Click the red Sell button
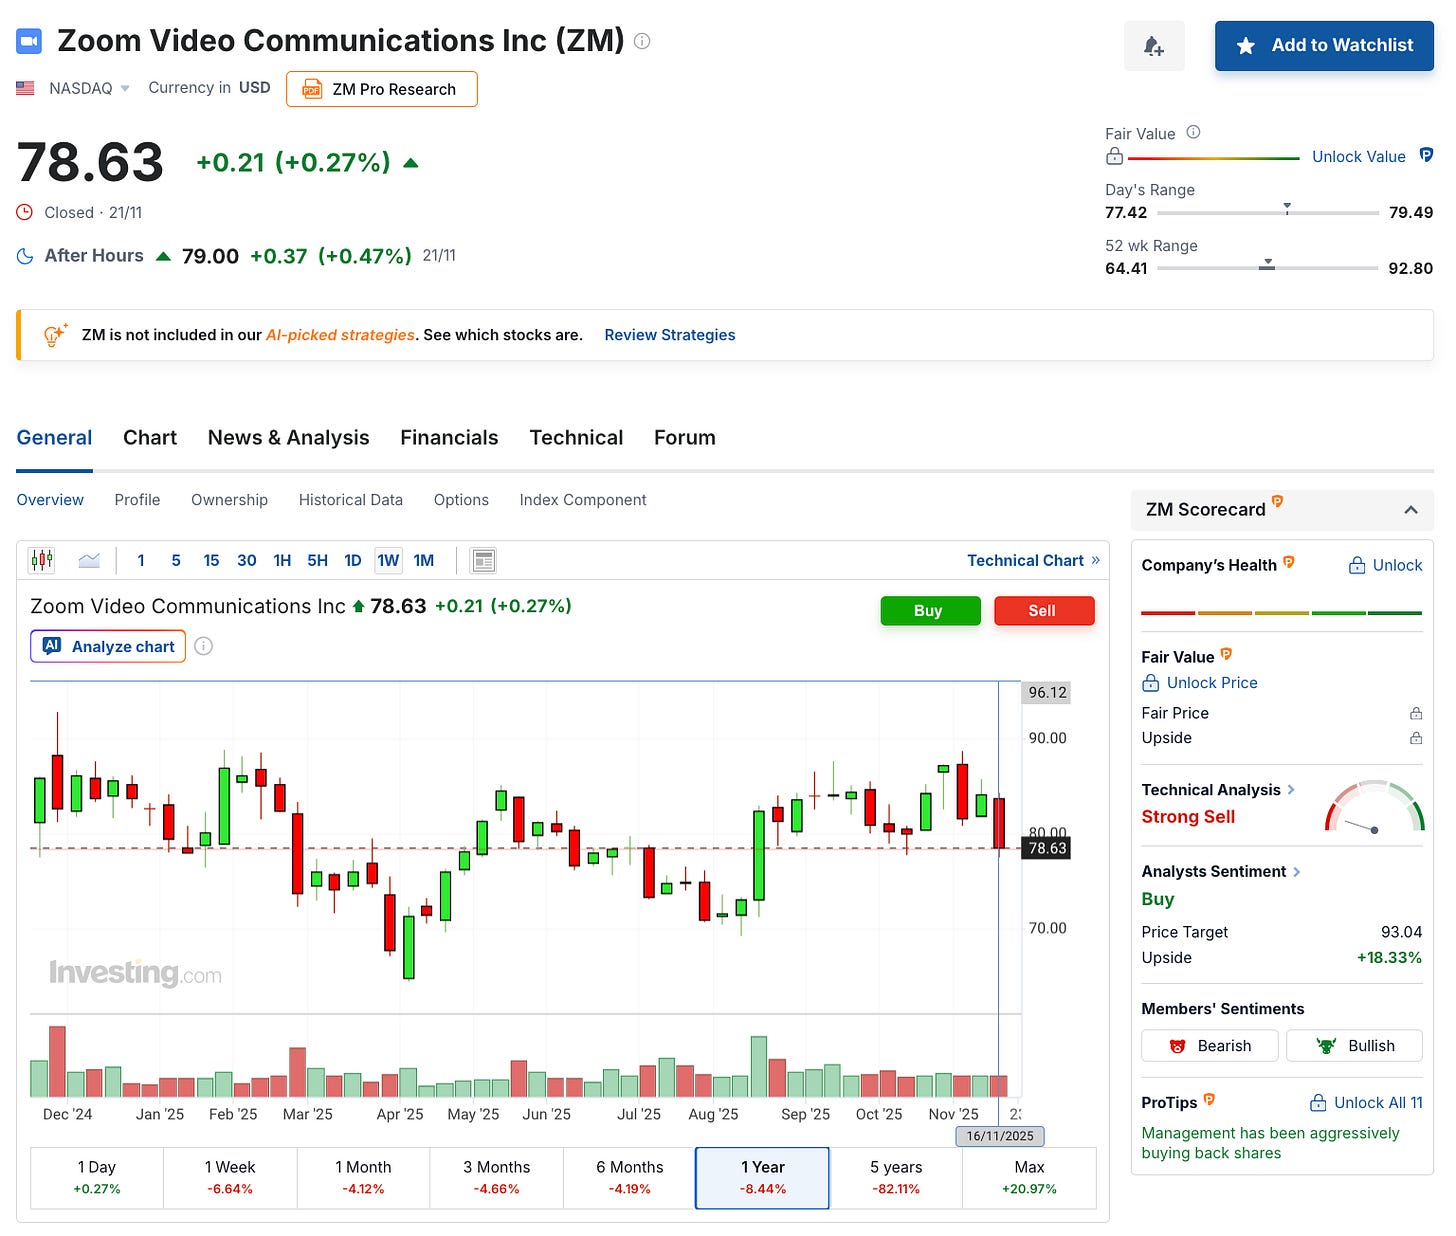This screenshot has width=1456, height=1236. (1042, 611)
